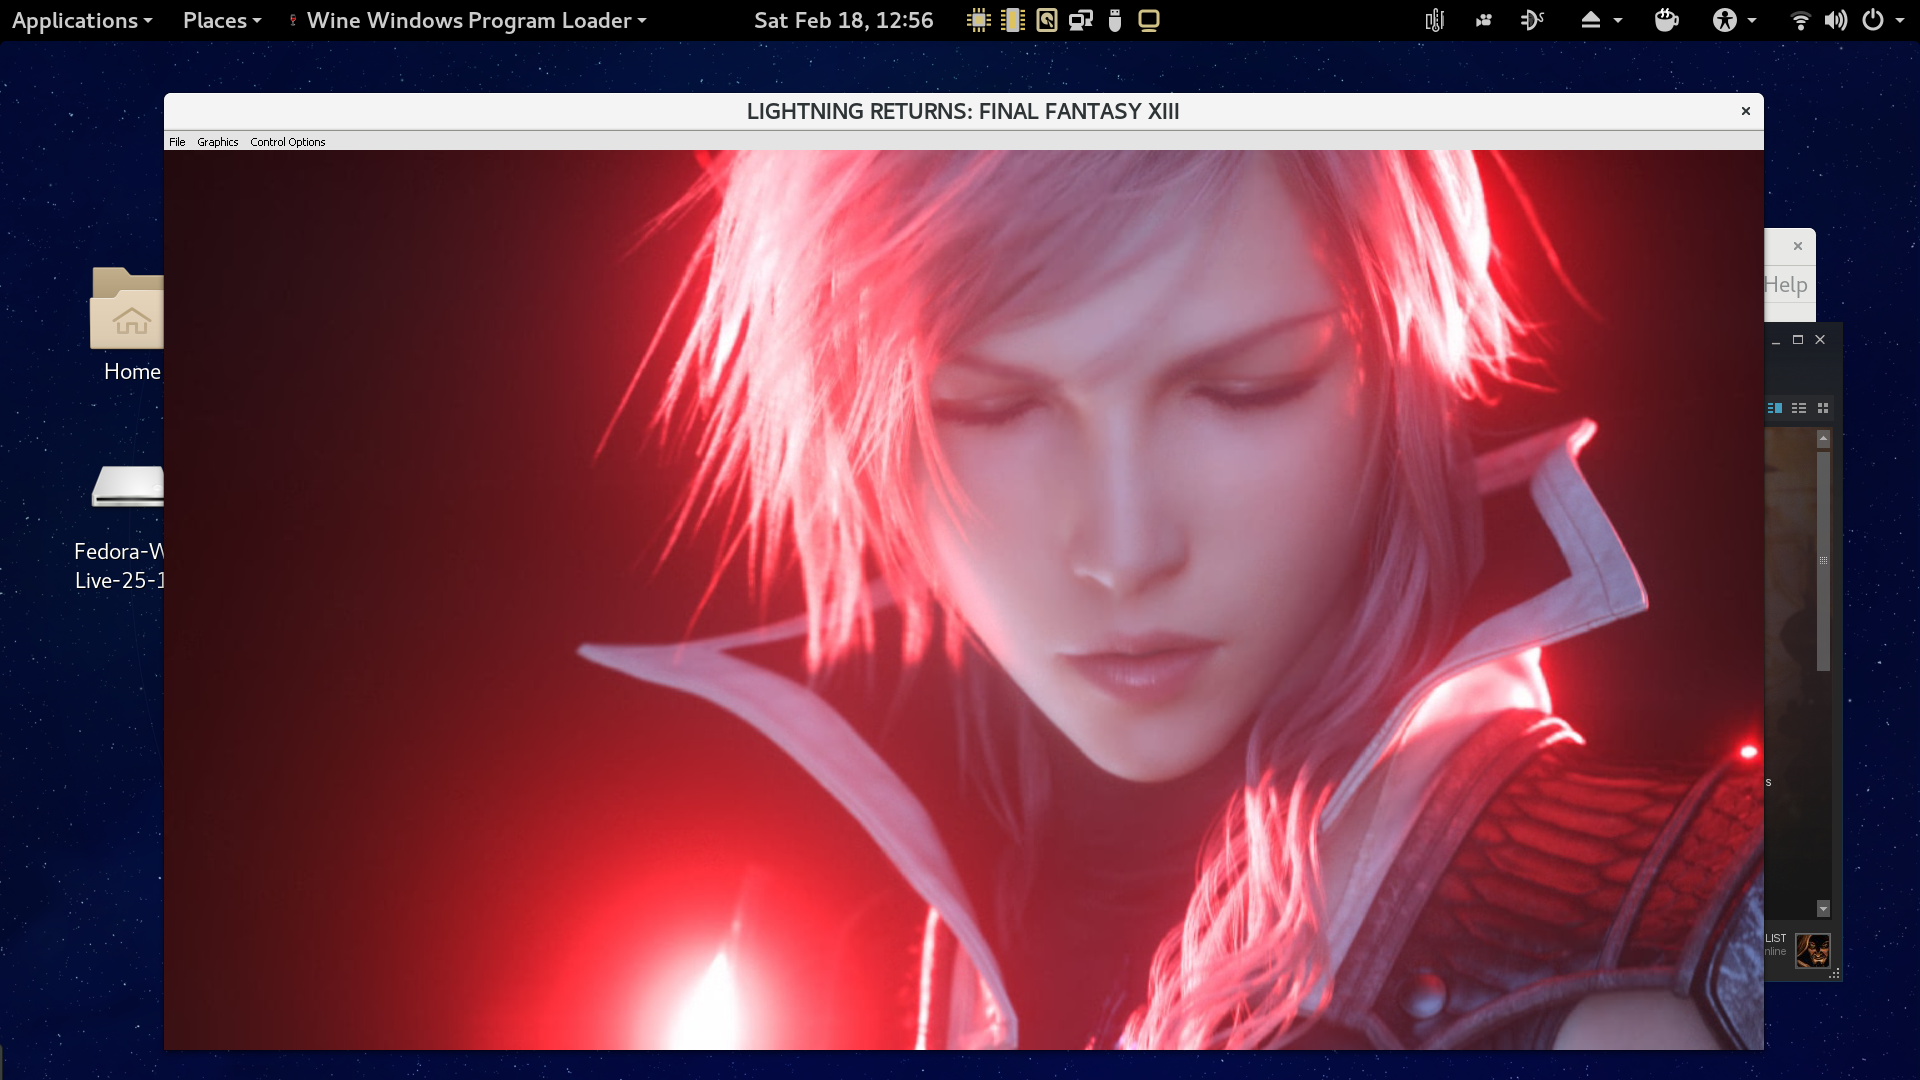Toggle the caffeine coffee cup icon
This screenshot has height=1080, width=1920.
1666,20
